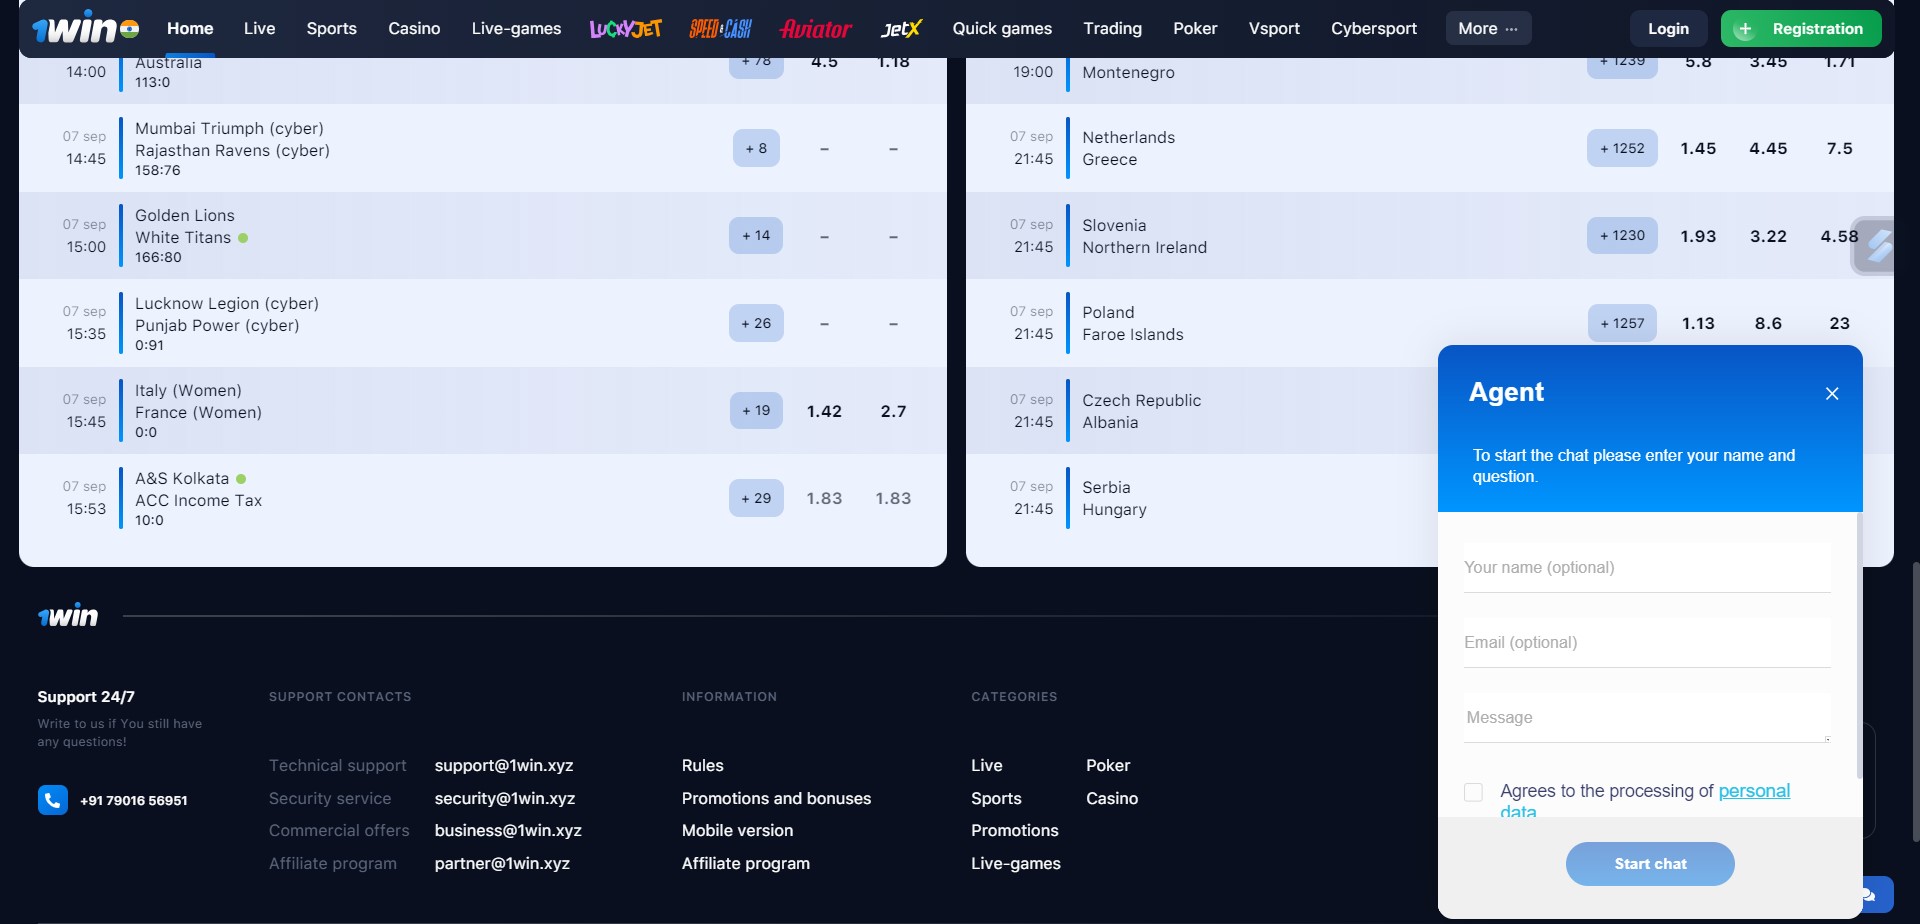The height and width of the screenshot is (924, 1920).
Task: Check the agreement to personal data processing
Action: 1473,791
